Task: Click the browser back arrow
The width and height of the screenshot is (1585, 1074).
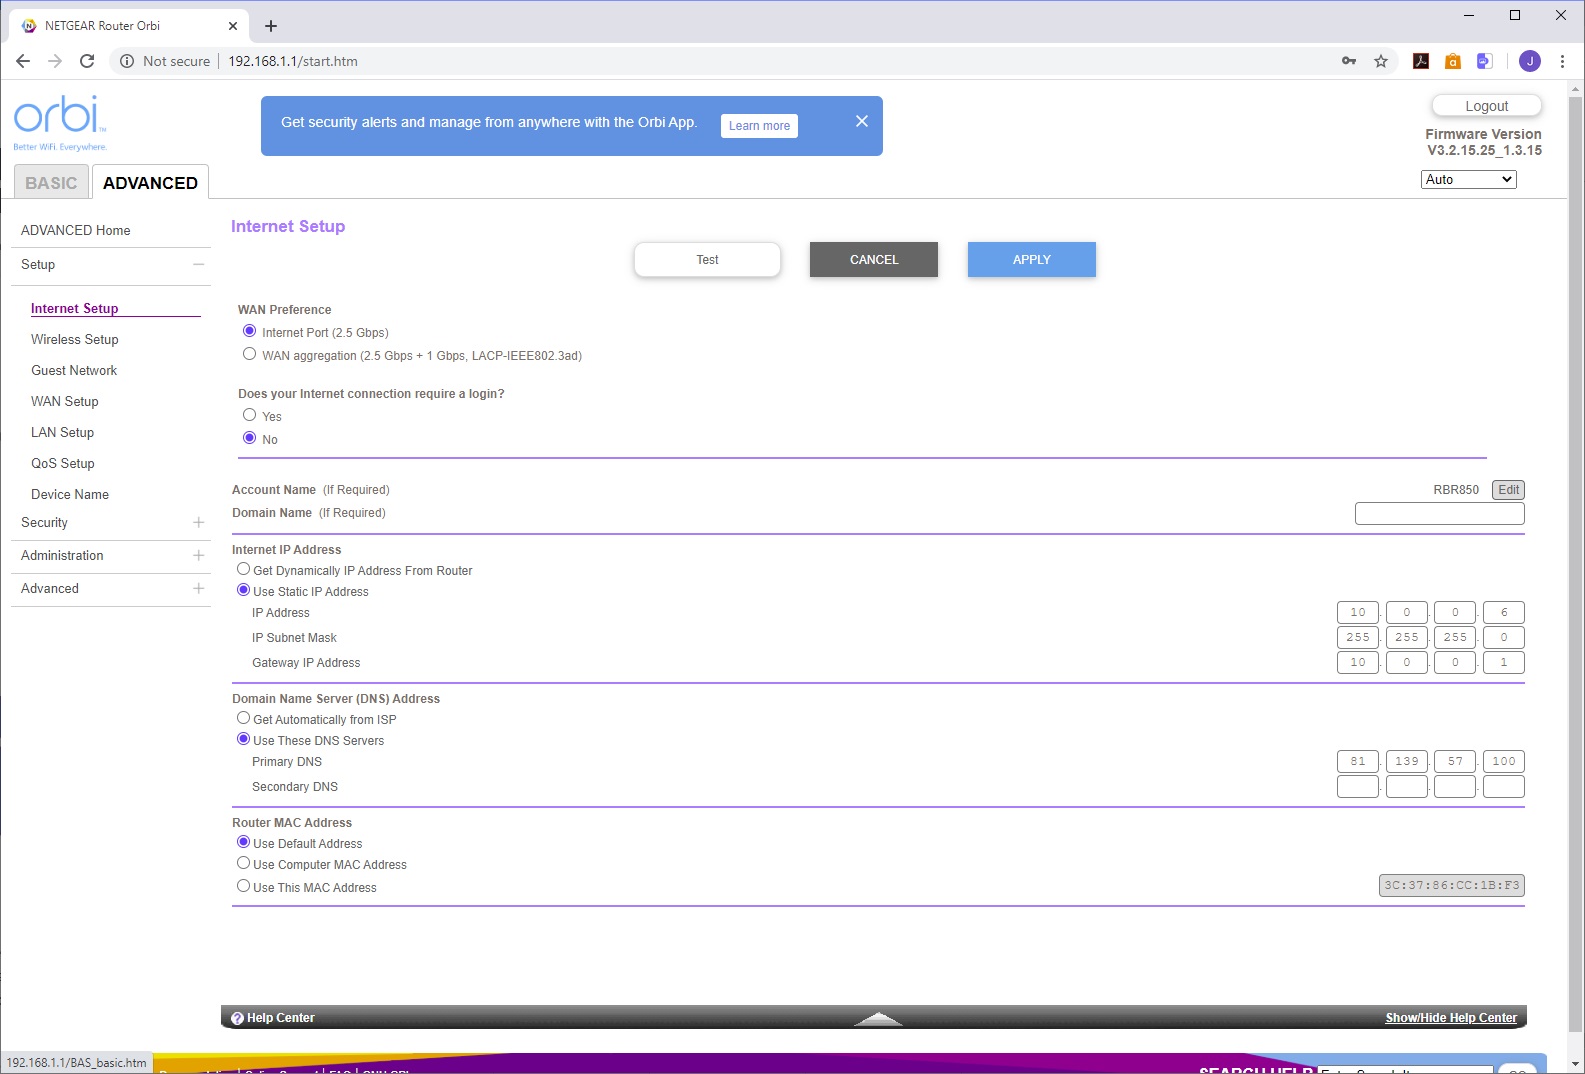Action: coord(23,61)
